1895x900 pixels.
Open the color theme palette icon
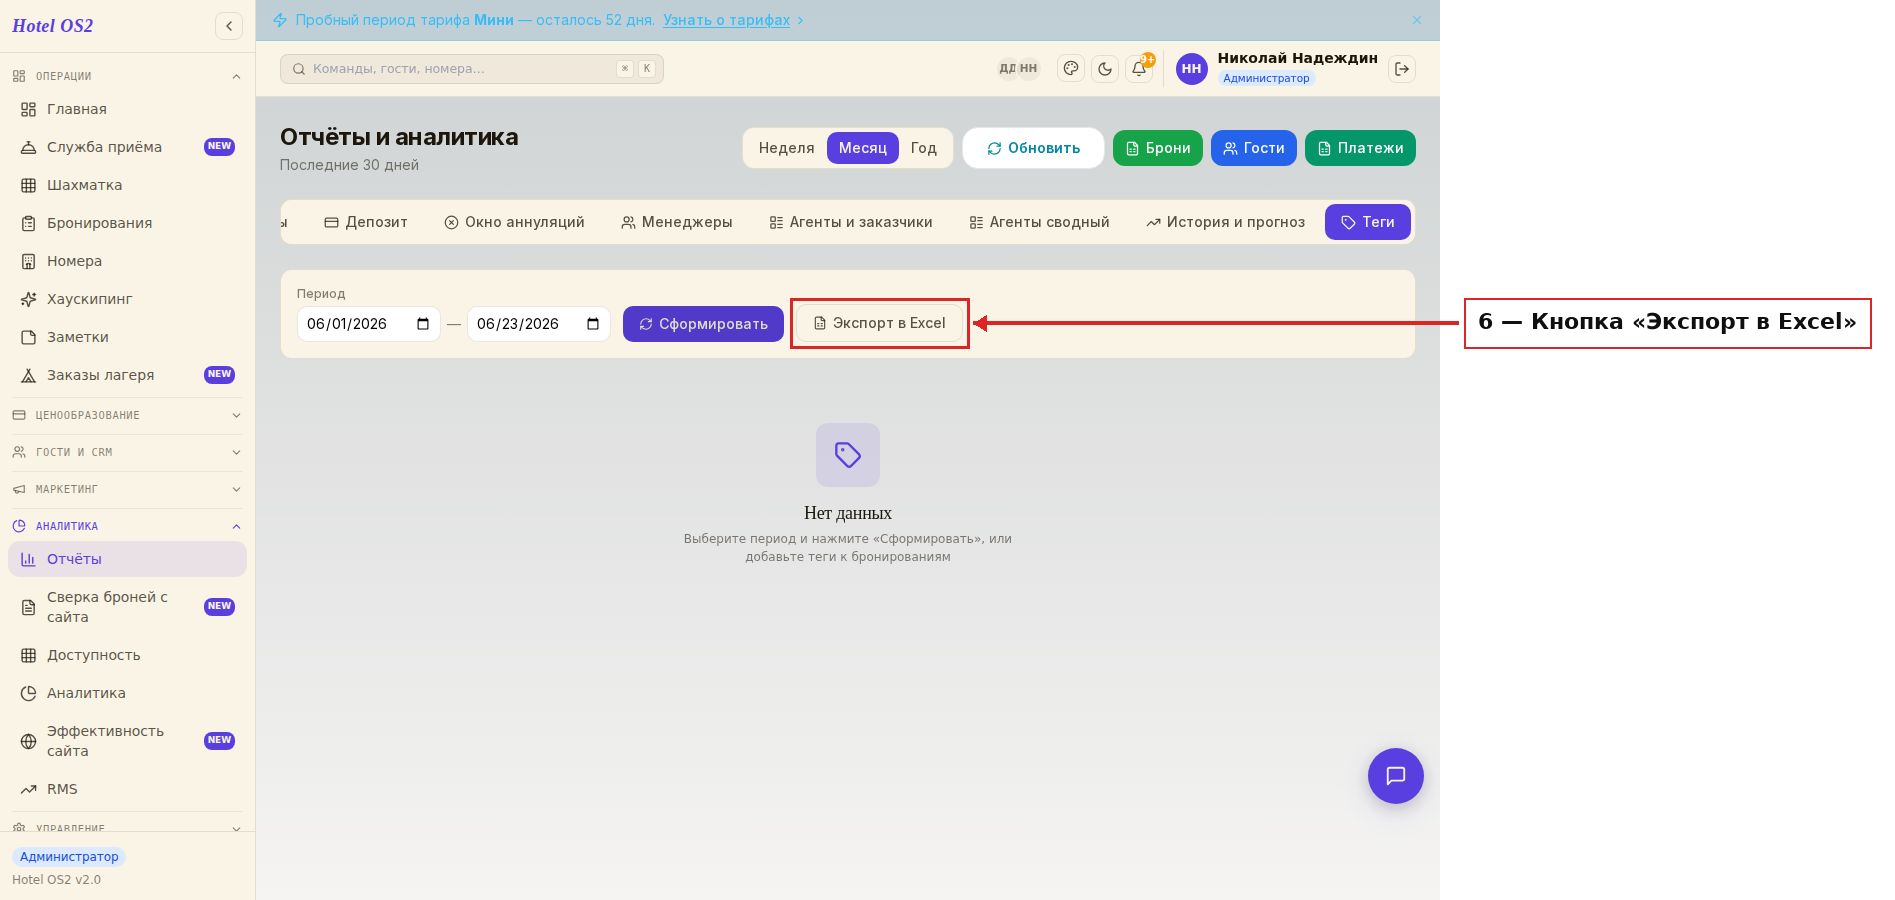(x=1071, y=69)
